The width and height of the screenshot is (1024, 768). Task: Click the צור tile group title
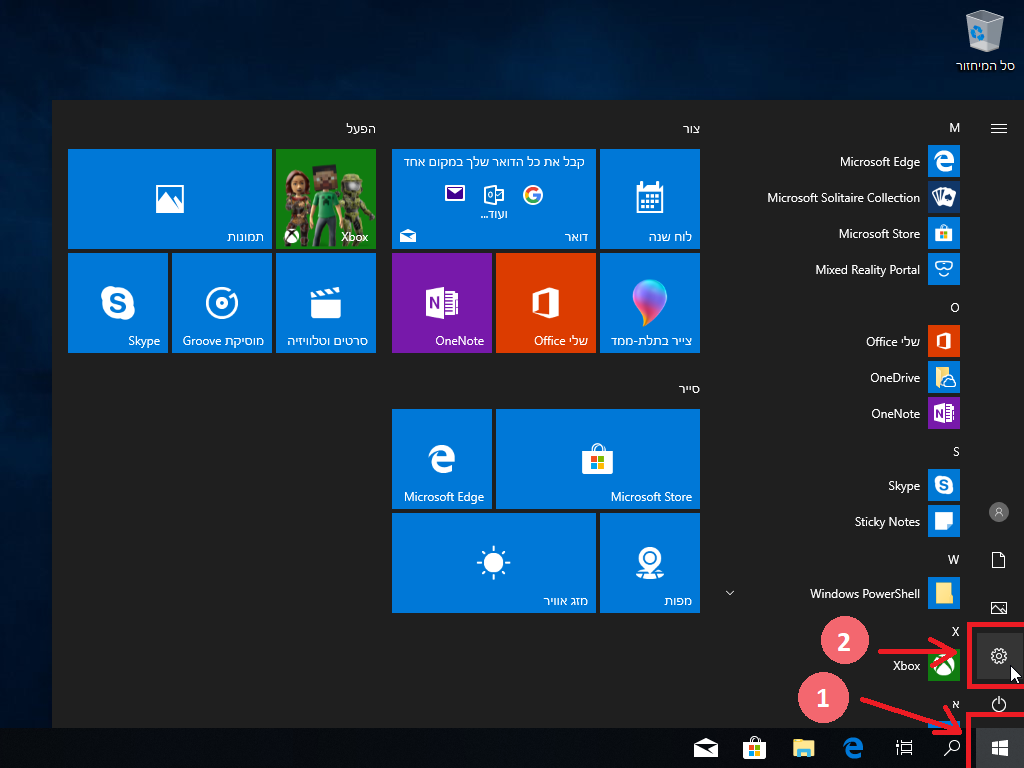coord(691,129)
